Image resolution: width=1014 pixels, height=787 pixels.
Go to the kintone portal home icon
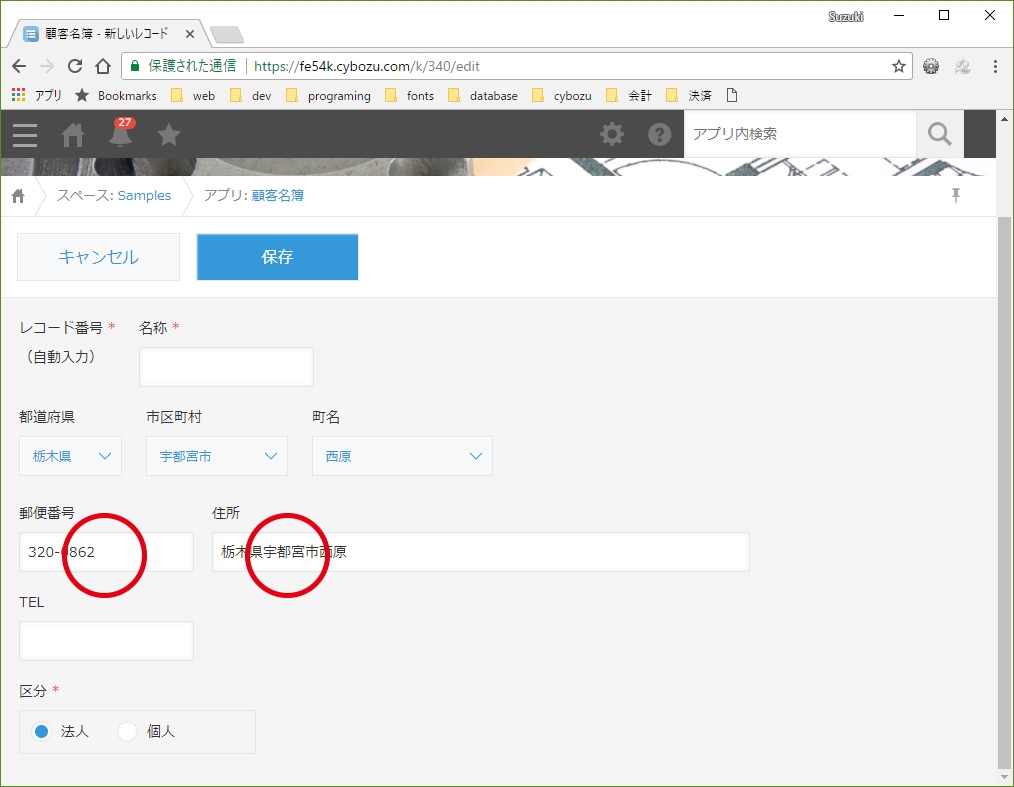pyautogui.click(x=73, y=134)
